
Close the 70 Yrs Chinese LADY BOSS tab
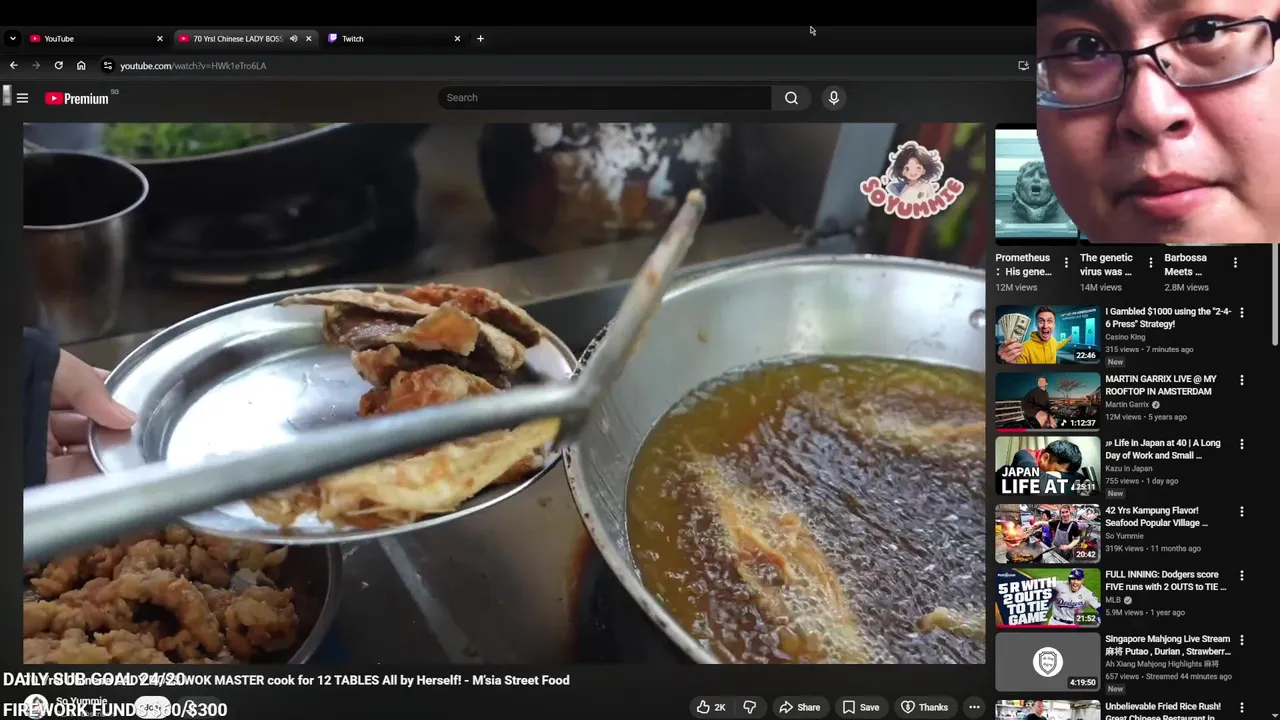coord(308,38)
